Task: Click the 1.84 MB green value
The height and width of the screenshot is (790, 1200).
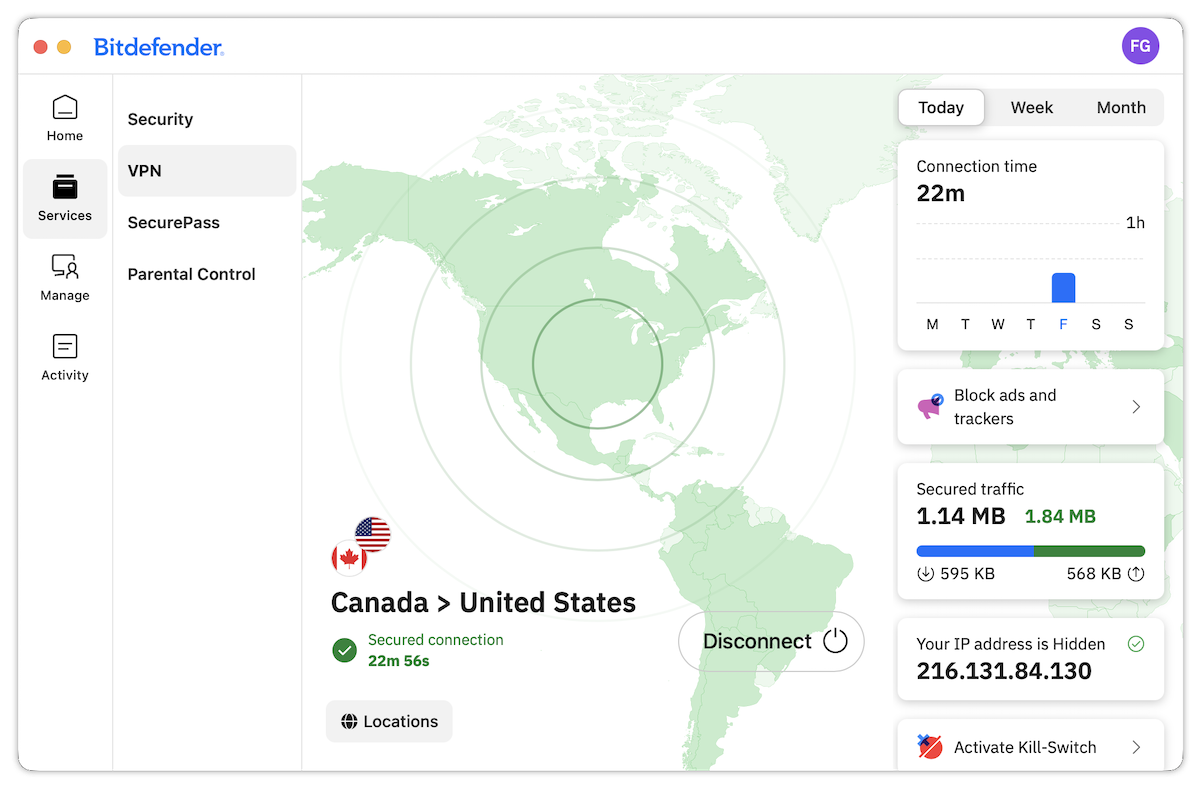Action: pos(1060,517)
